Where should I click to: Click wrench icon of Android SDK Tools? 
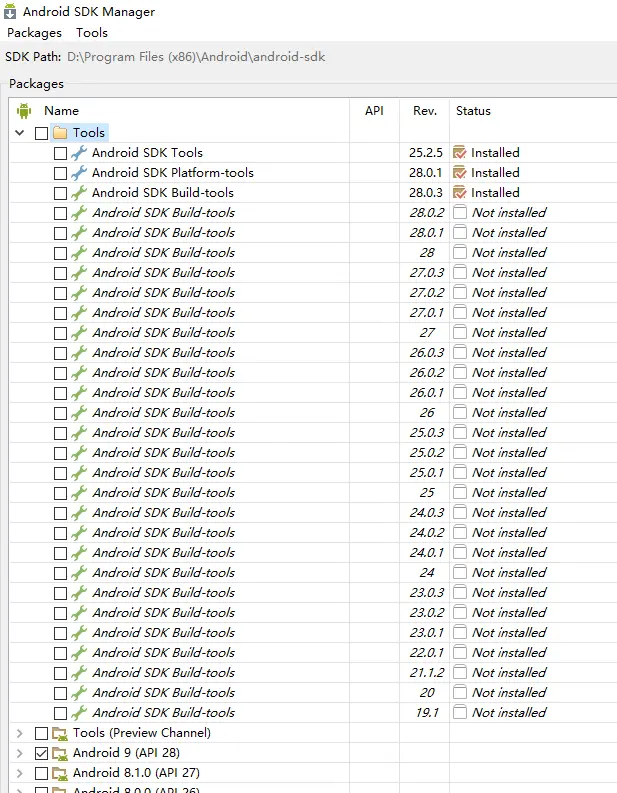point(79,153)
